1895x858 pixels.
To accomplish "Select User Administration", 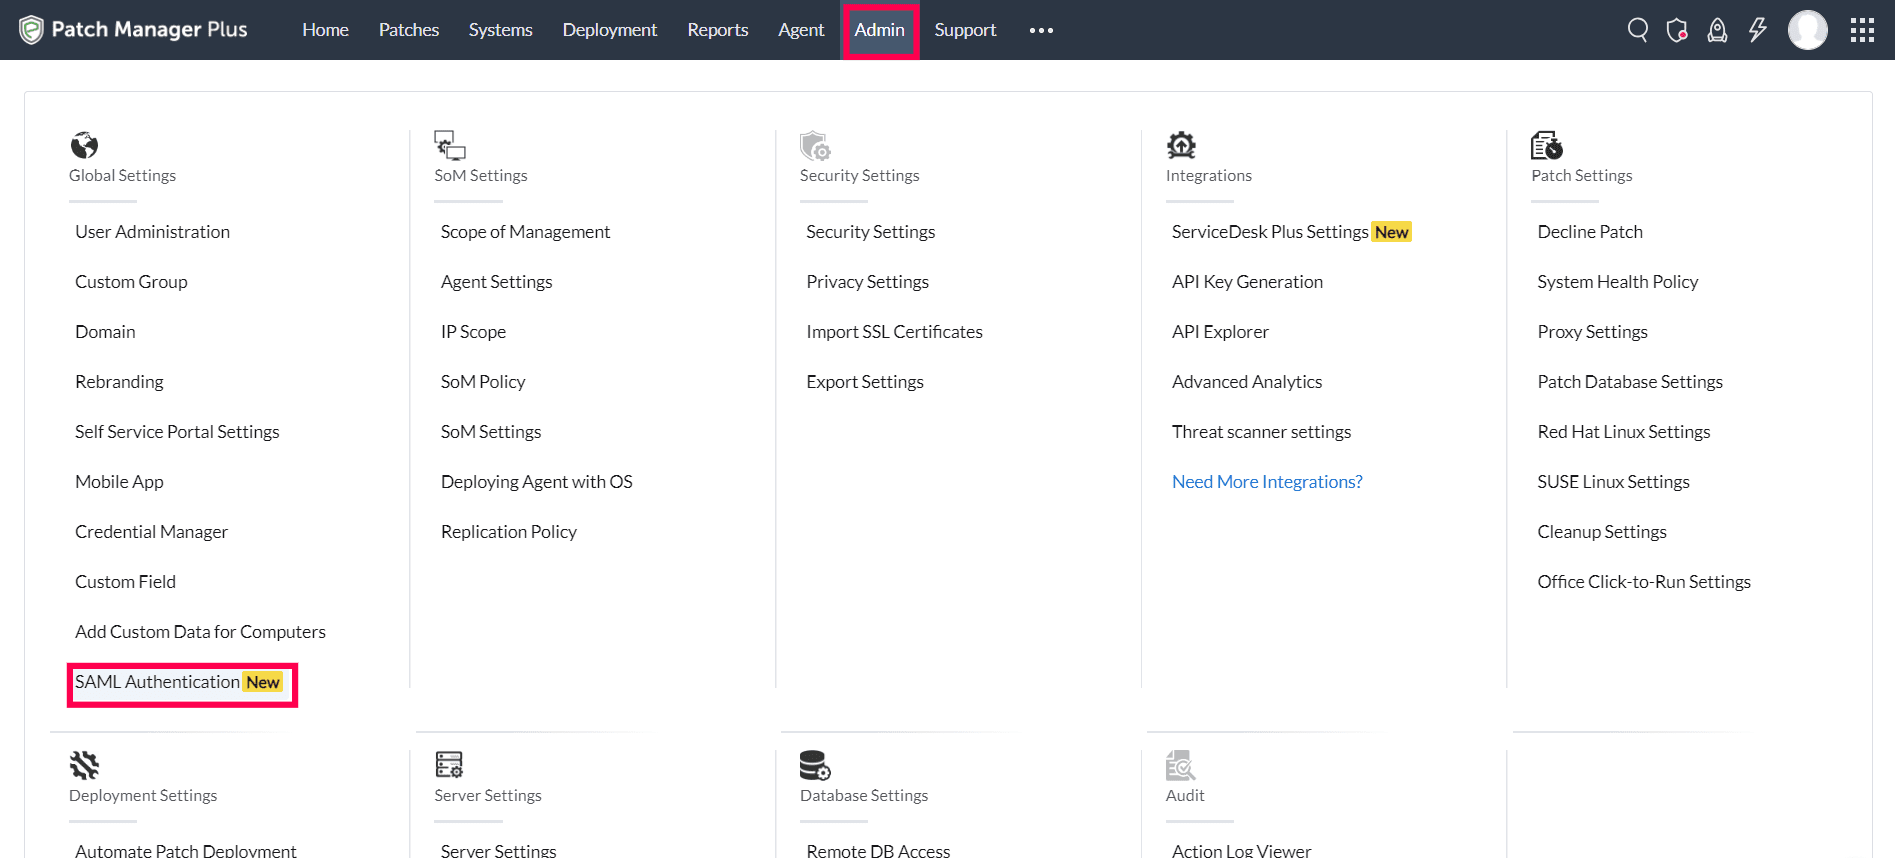I will point(152,232).
